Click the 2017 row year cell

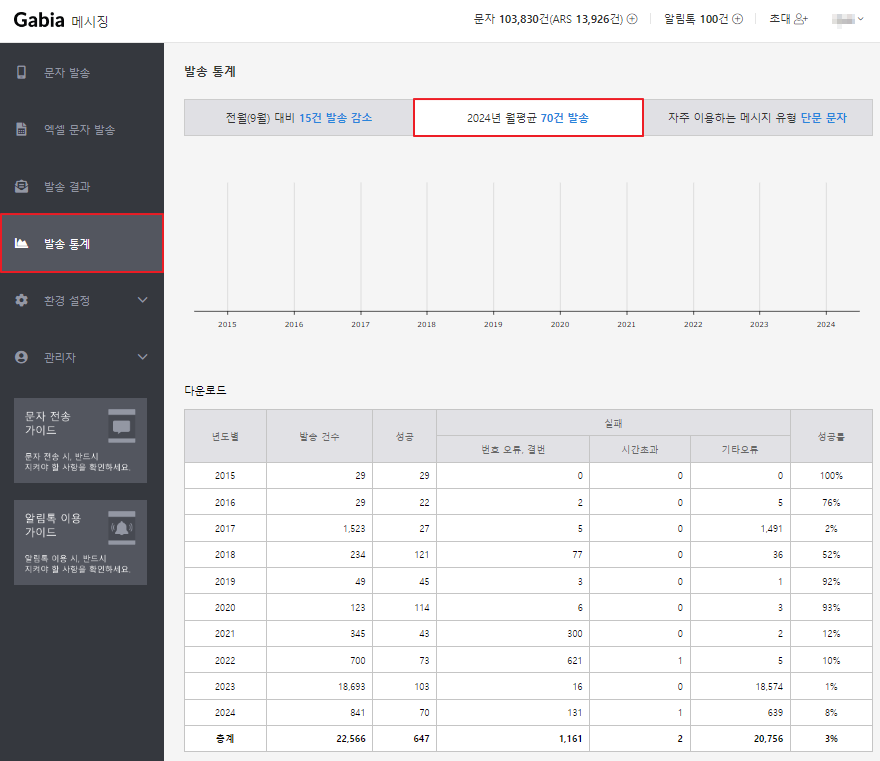click(225, 528)
